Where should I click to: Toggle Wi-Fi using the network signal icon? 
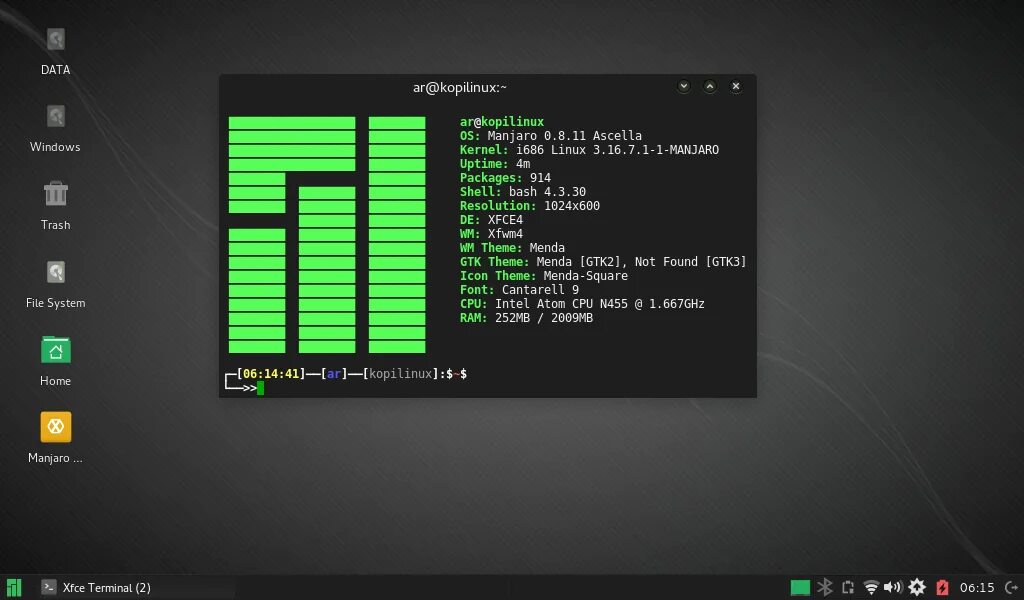click(x=872, y=587)
